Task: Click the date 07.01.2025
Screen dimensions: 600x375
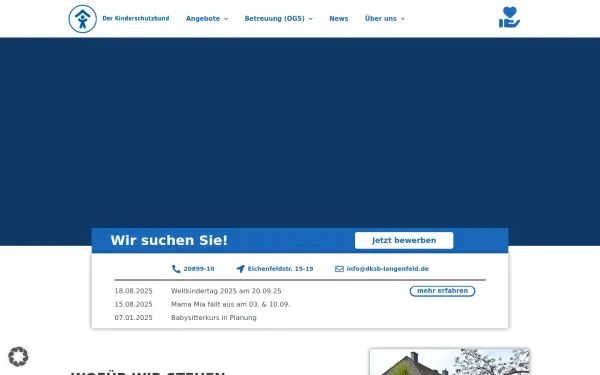Action: [134, 318]
